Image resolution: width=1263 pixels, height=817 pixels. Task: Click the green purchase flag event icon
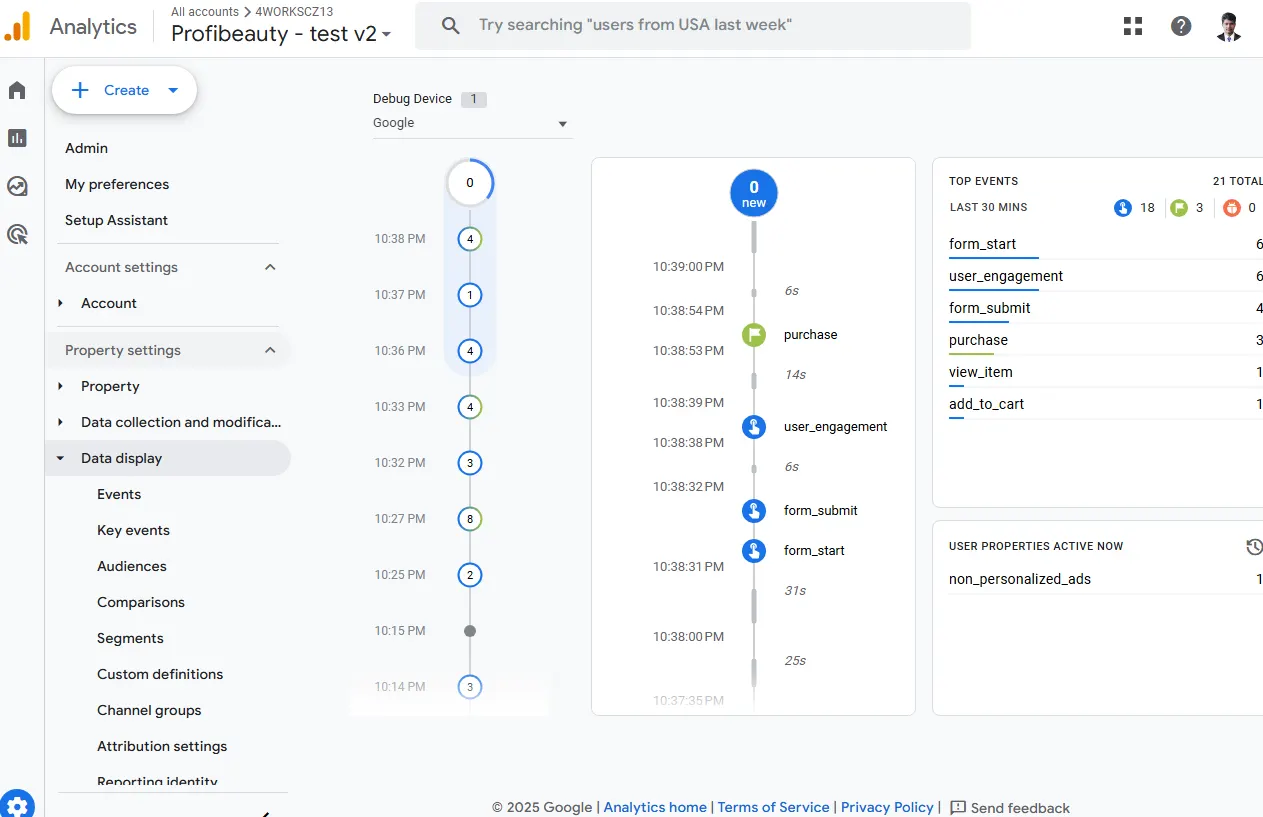754,335
